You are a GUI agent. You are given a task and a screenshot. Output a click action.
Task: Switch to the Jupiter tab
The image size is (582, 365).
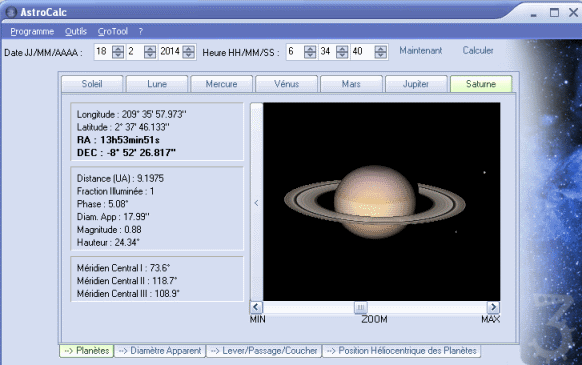pyautogui.click(x=416, y=84)
